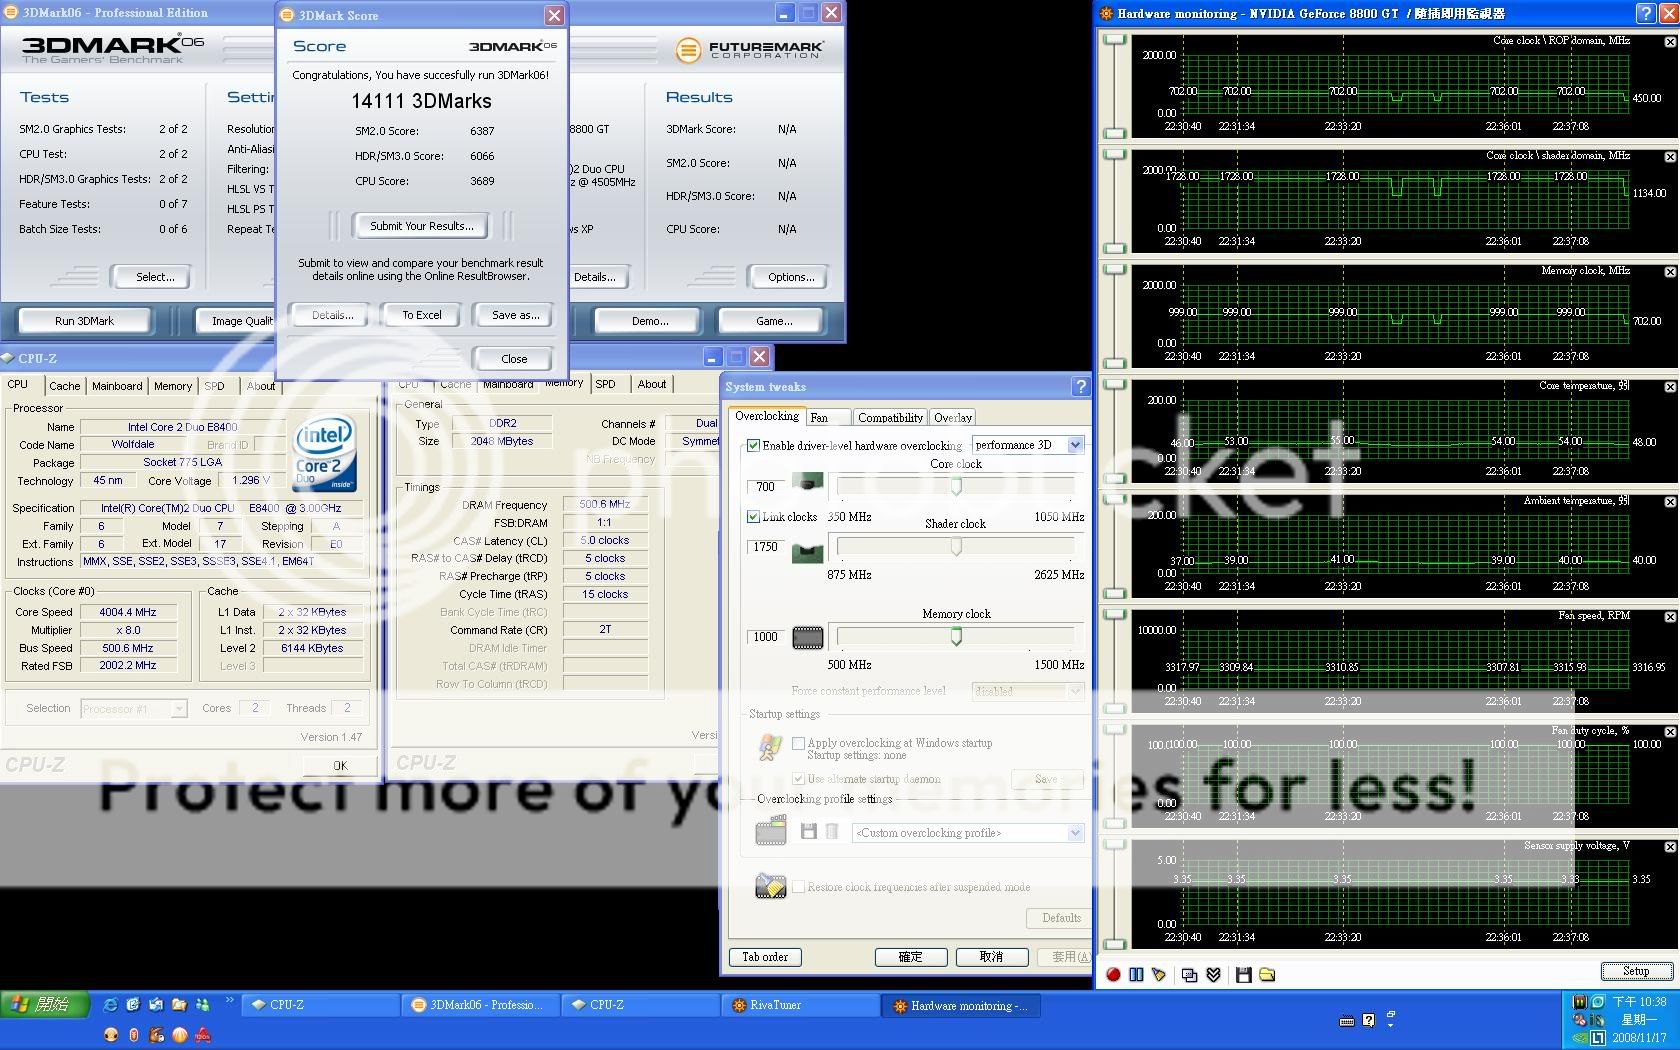Open the yellow folder icon in monitoring toolbar
The width and height of the screenshot is (1680, 1050).
click(x=1267, y=974)
